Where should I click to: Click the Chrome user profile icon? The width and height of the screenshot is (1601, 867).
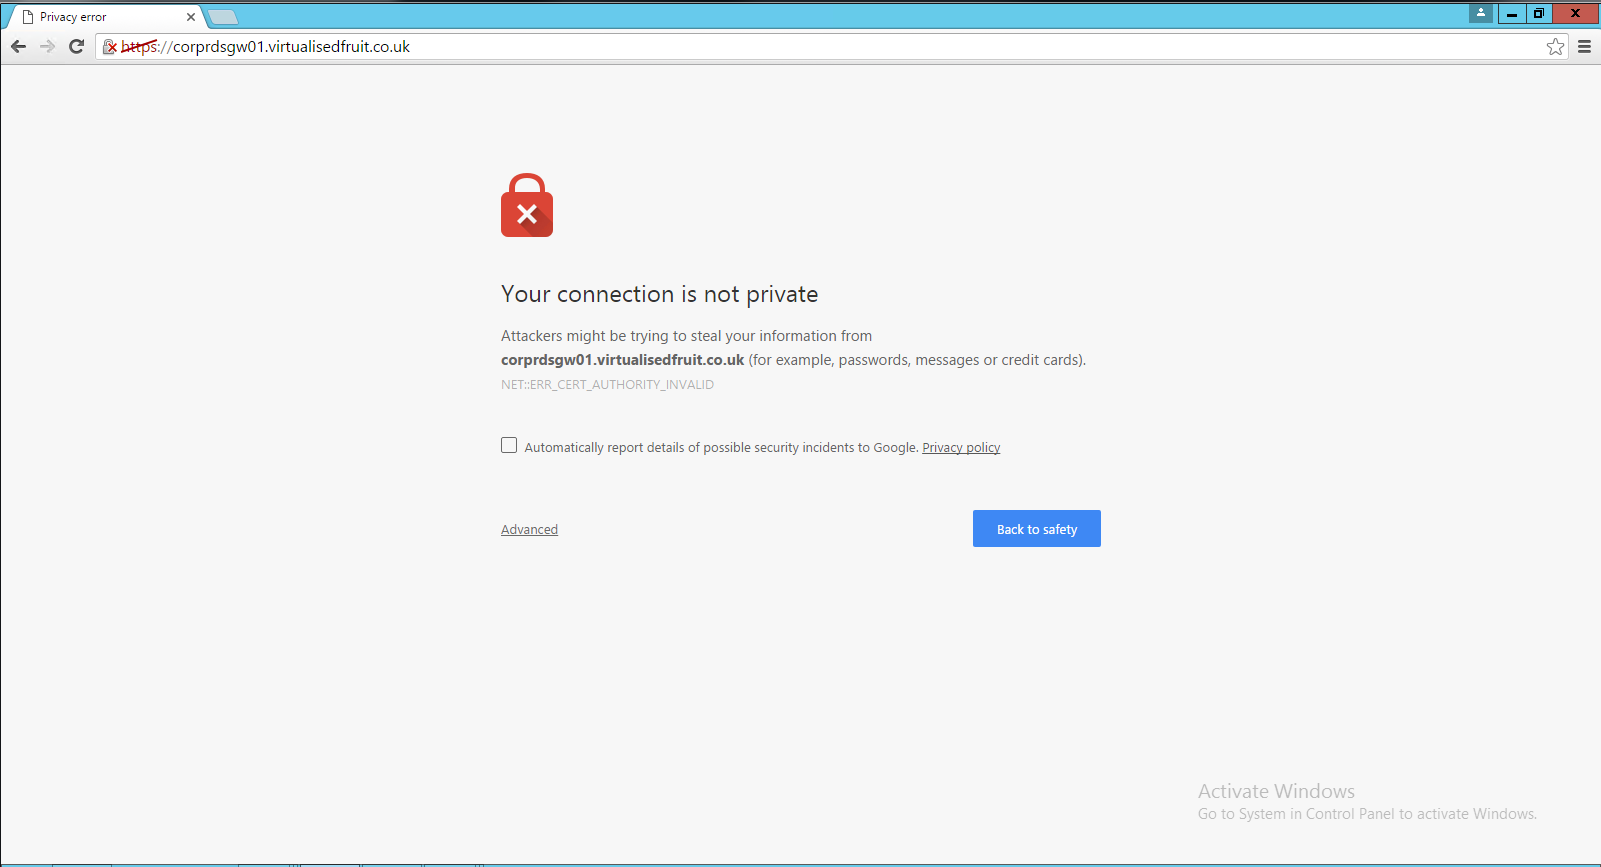1481,13
